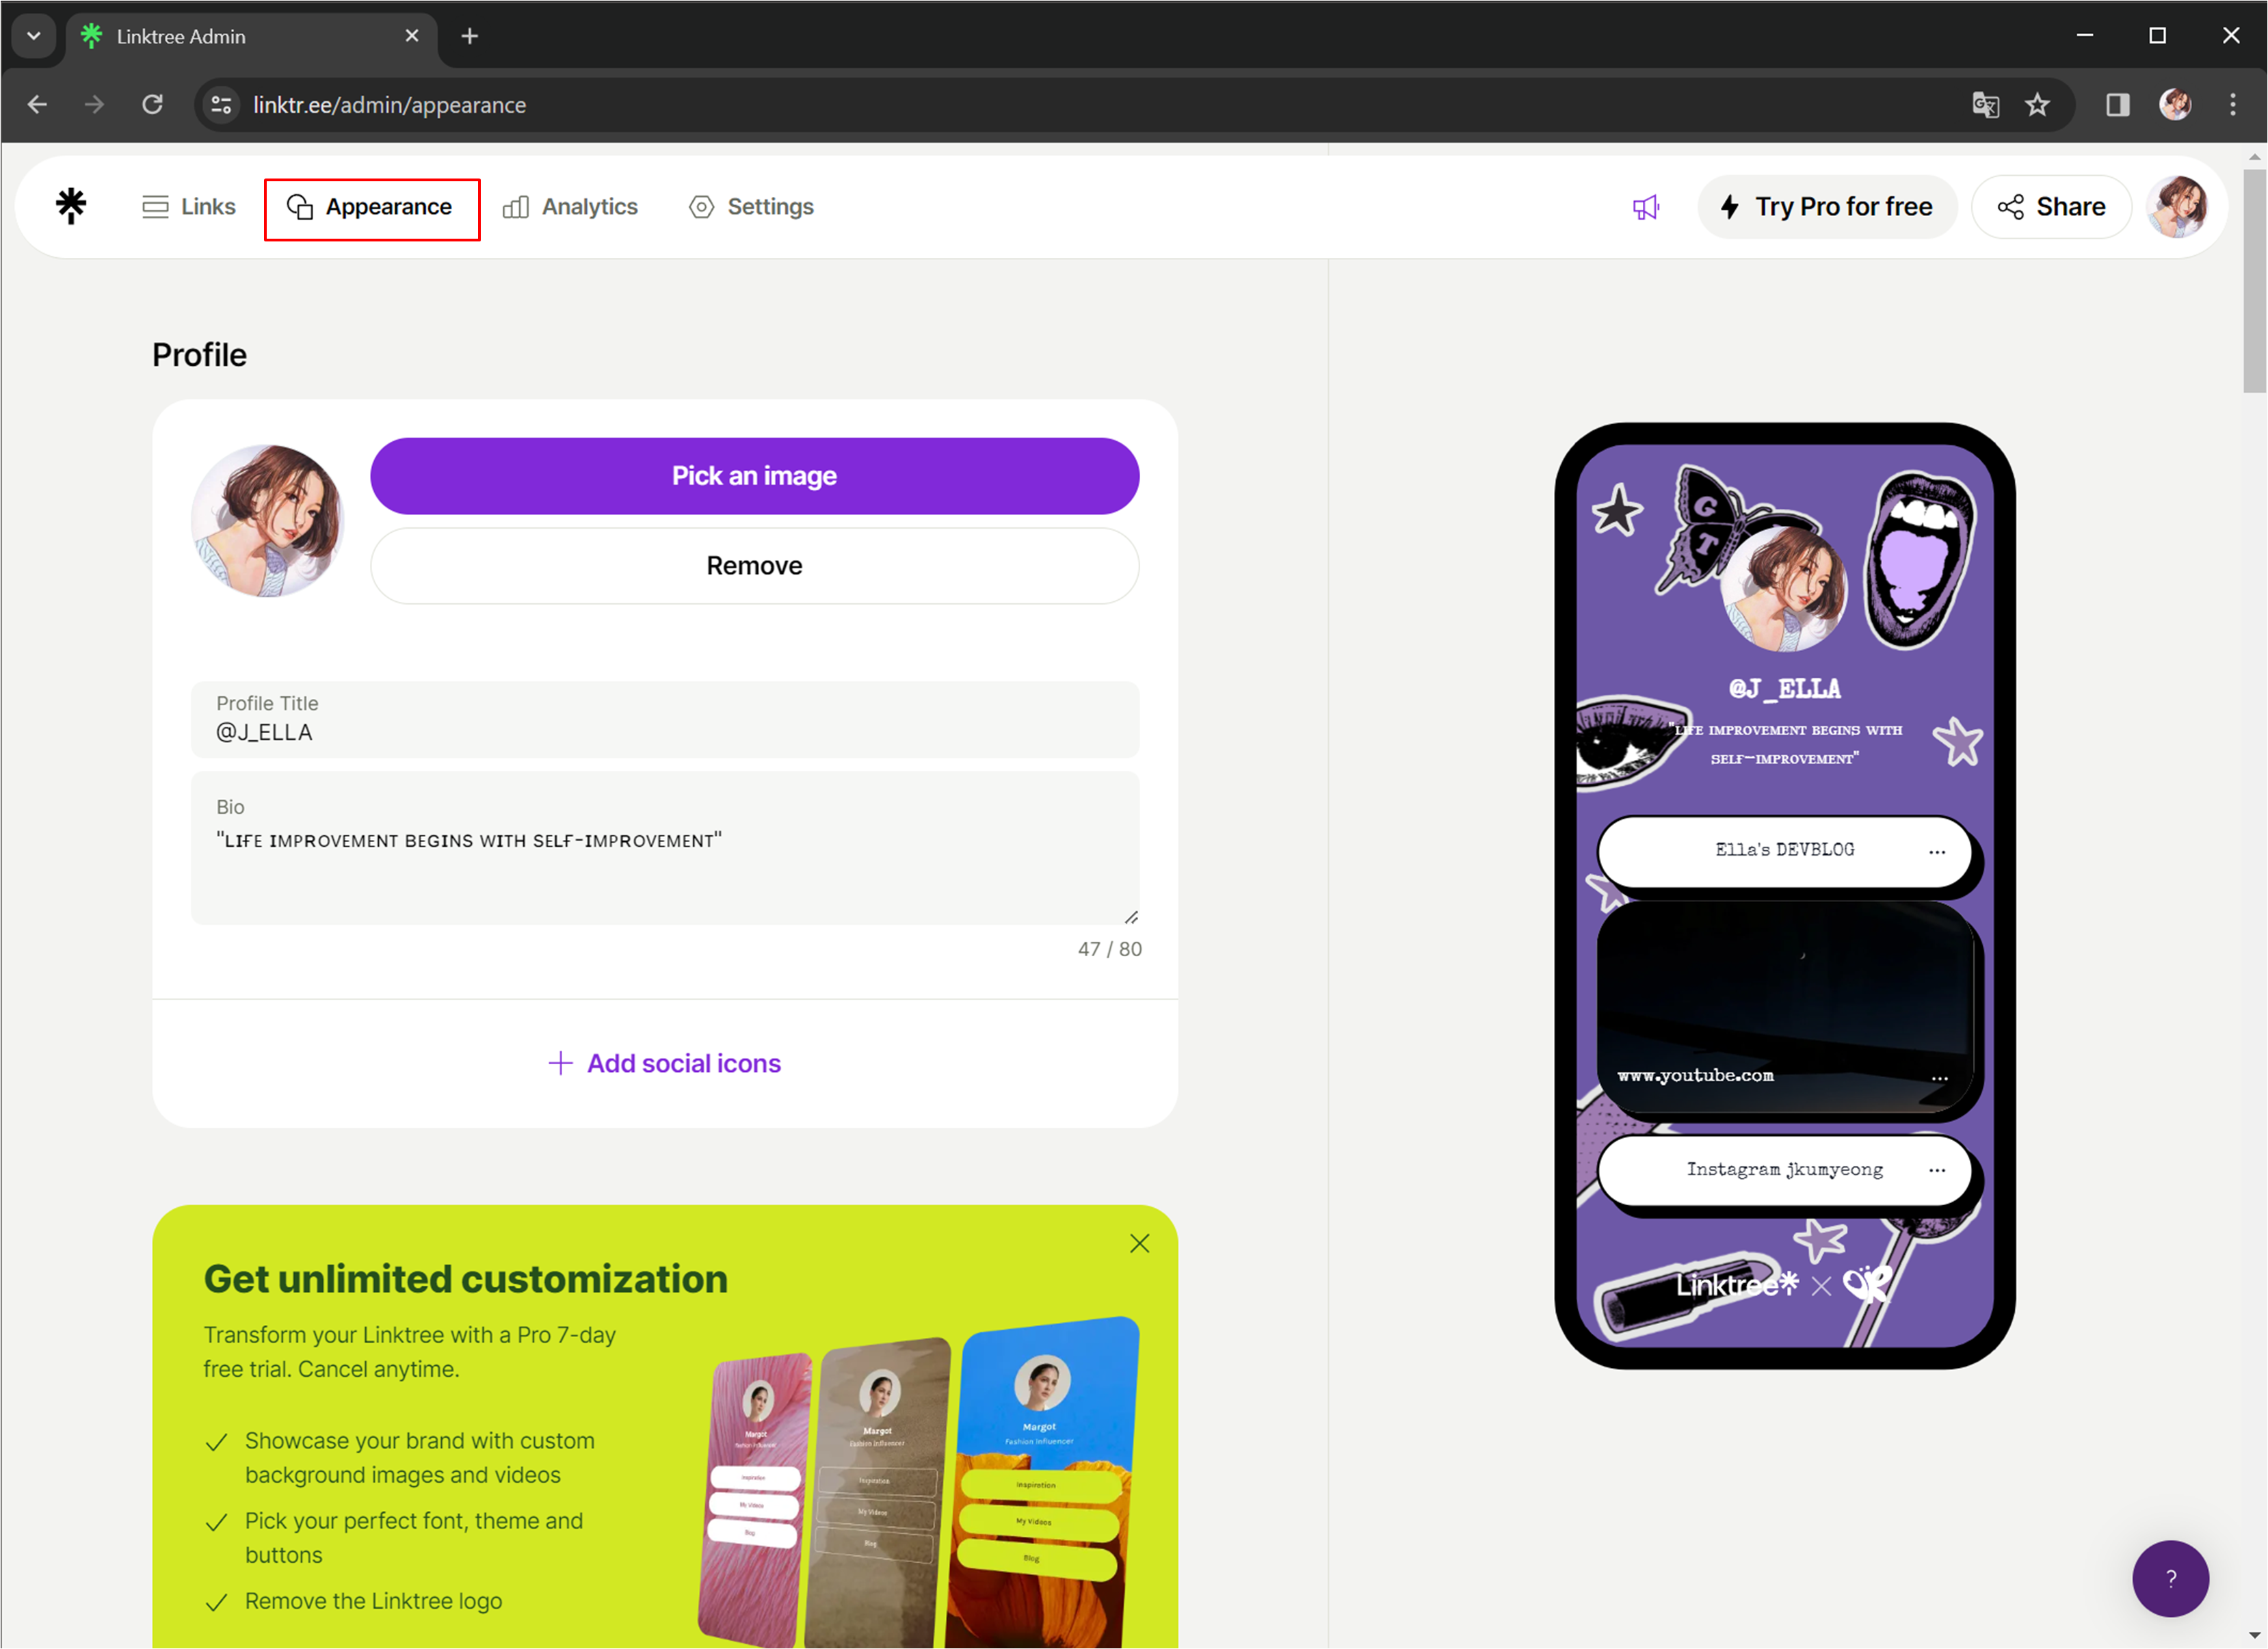
Task: Dismiss the unlimited customization banner
Action: pos(1139,1243)
